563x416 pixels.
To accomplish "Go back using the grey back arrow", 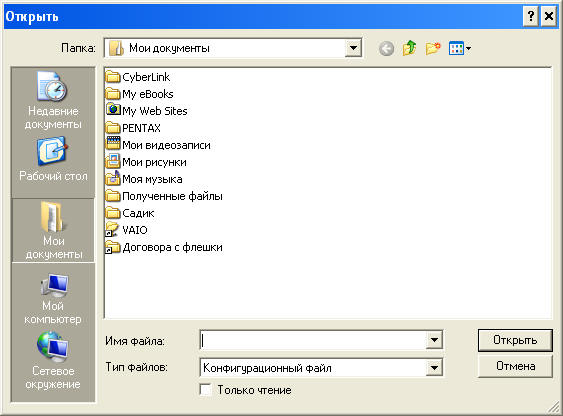I will pyautogui.click(x=386, y=48).
